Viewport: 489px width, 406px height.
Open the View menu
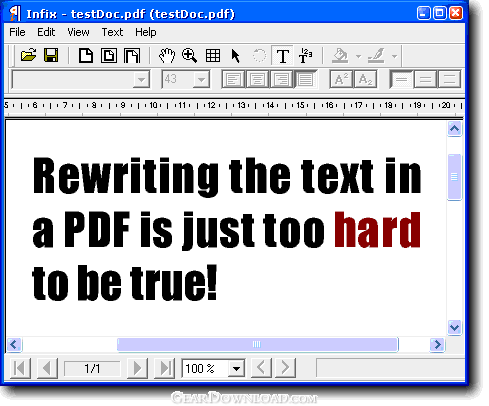point(78,32)
